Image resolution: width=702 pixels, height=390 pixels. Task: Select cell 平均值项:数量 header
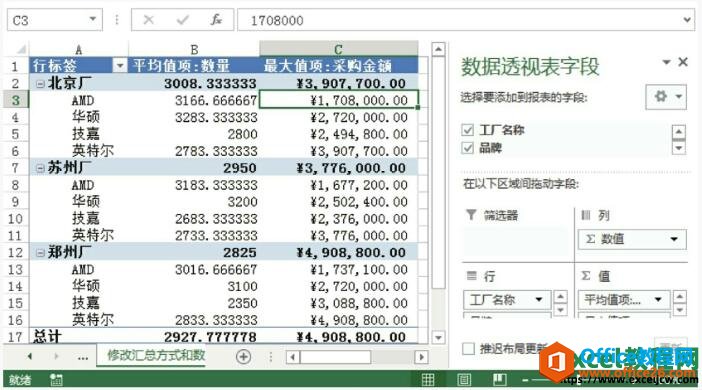click(194, 66)
